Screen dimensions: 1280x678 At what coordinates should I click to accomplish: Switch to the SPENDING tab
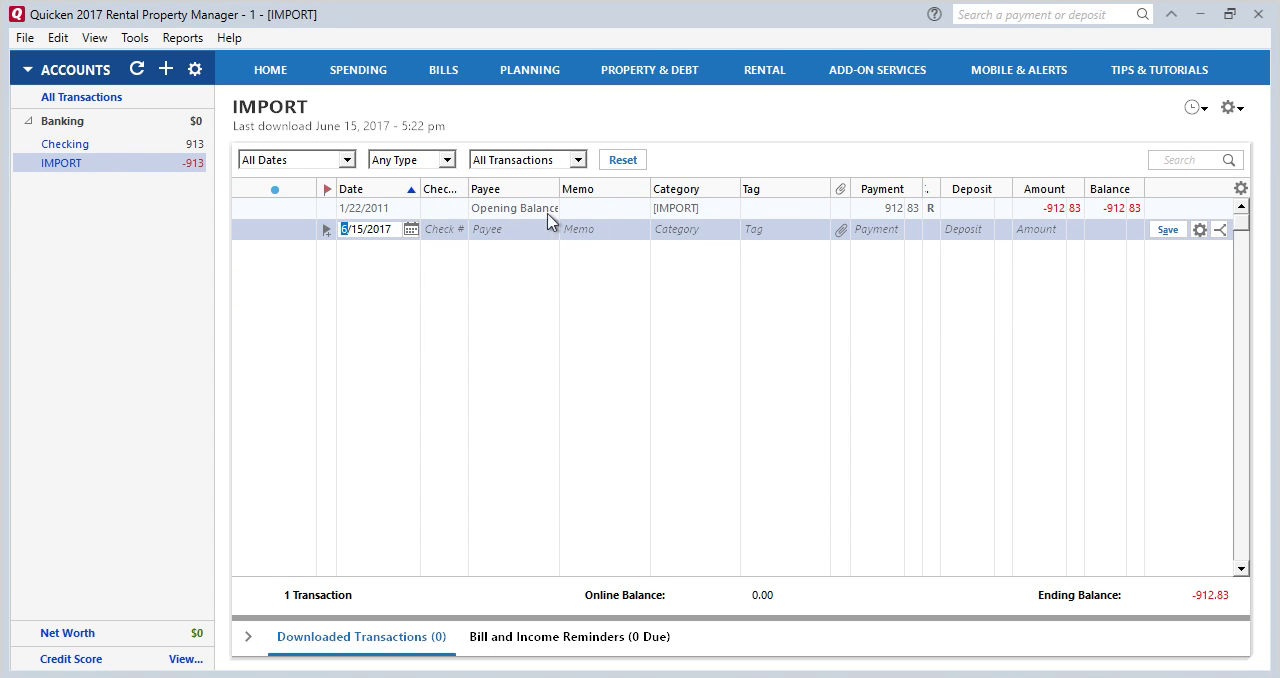coord(358,70)
